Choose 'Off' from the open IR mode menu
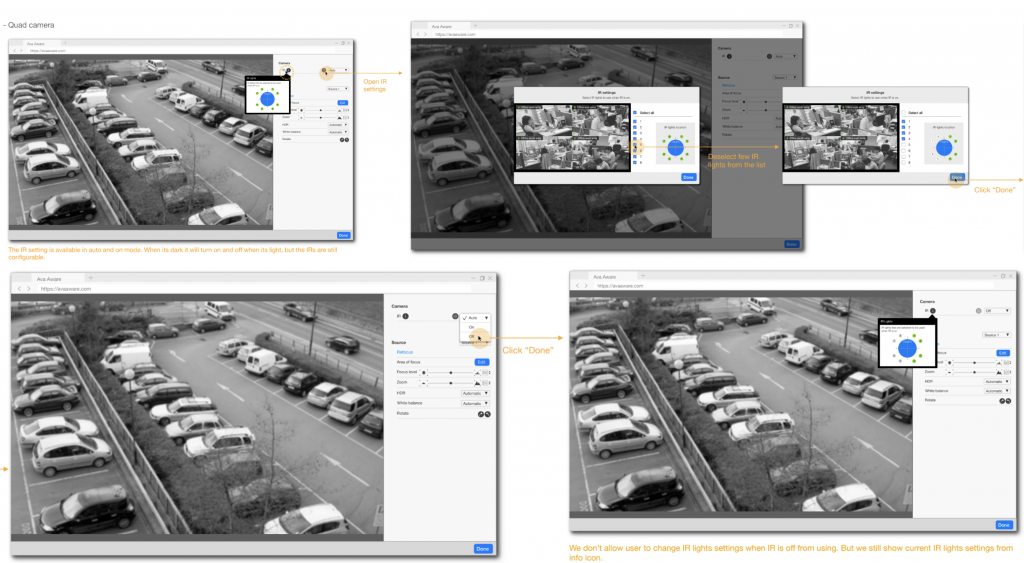 [x=472, y=337]
